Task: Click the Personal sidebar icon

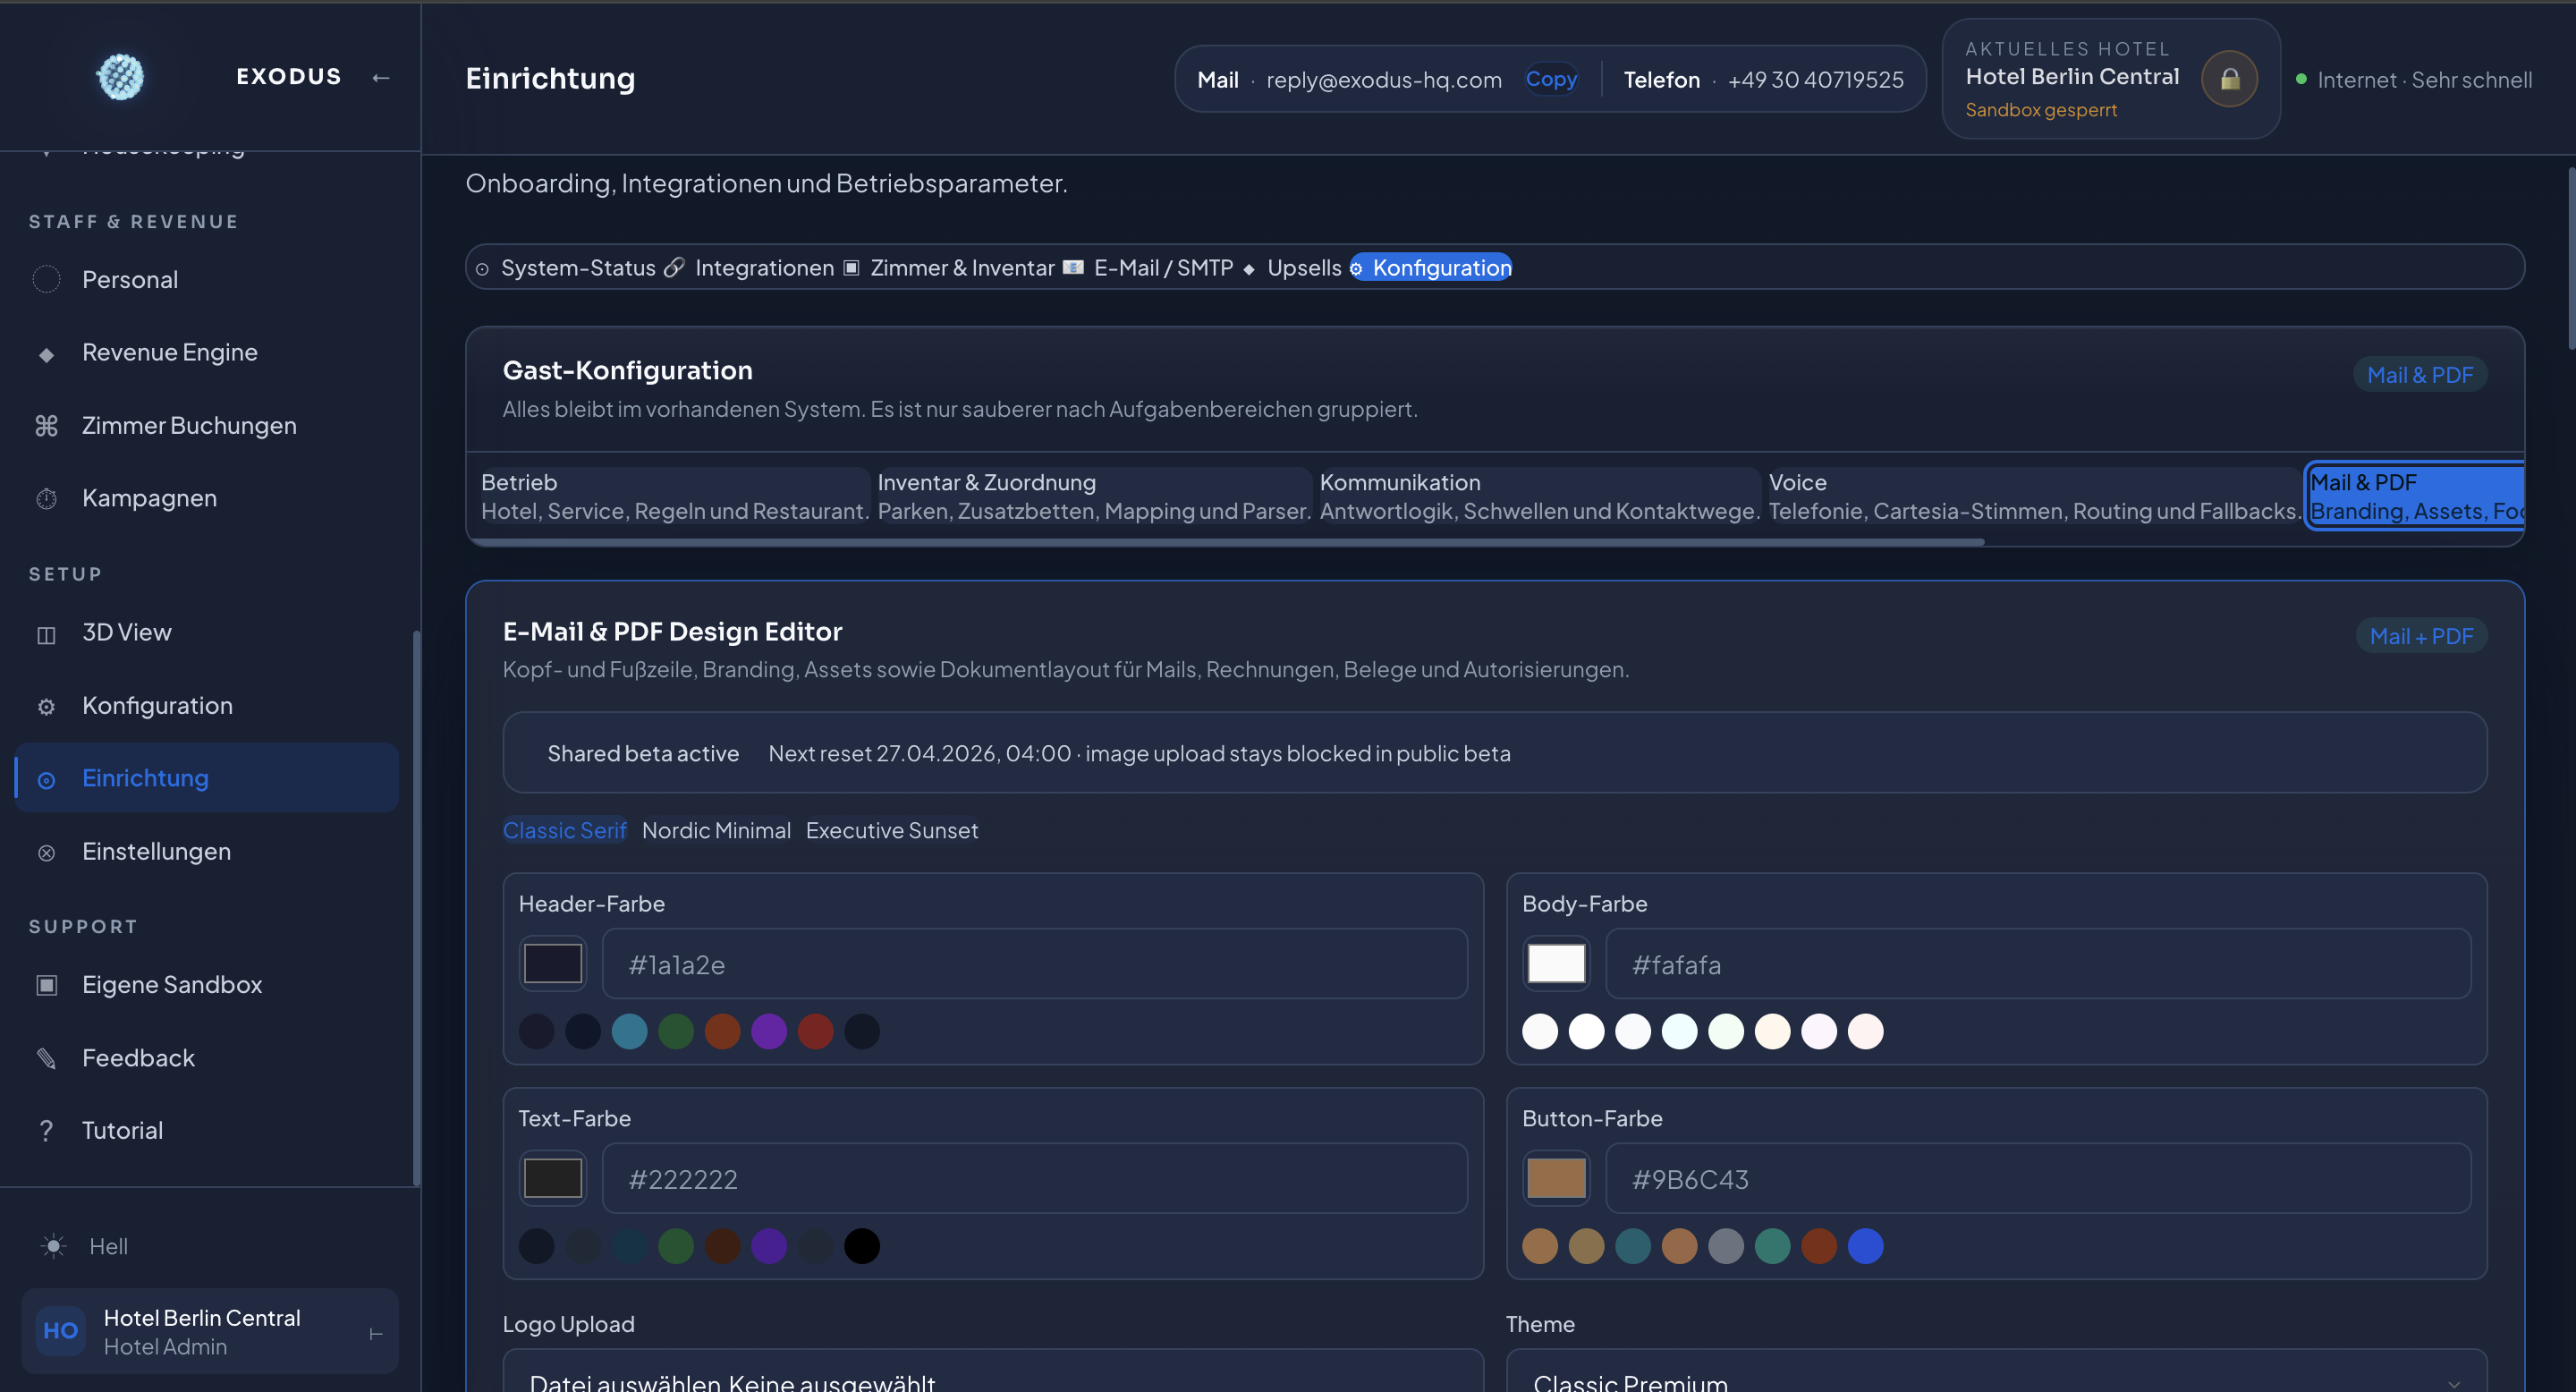Action: [46, 279]
